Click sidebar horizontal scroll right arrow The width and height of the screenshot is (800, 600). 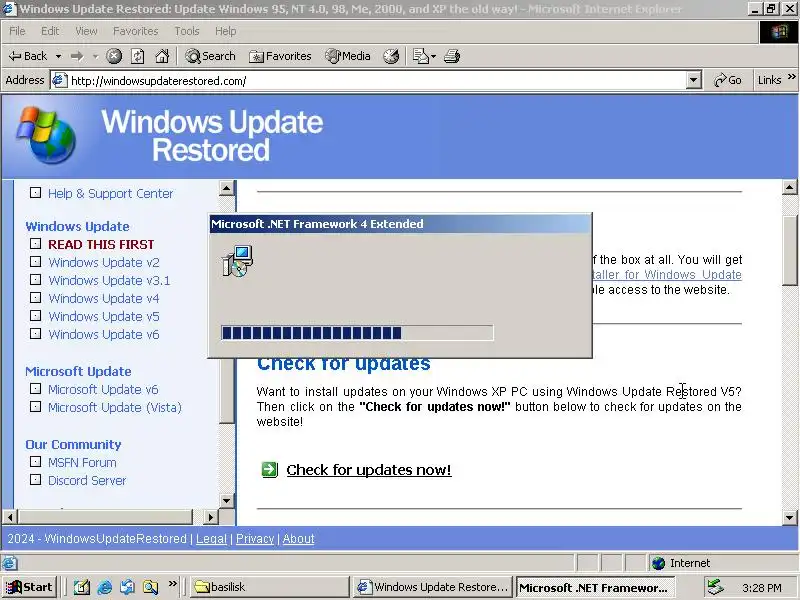pos(210,517)
